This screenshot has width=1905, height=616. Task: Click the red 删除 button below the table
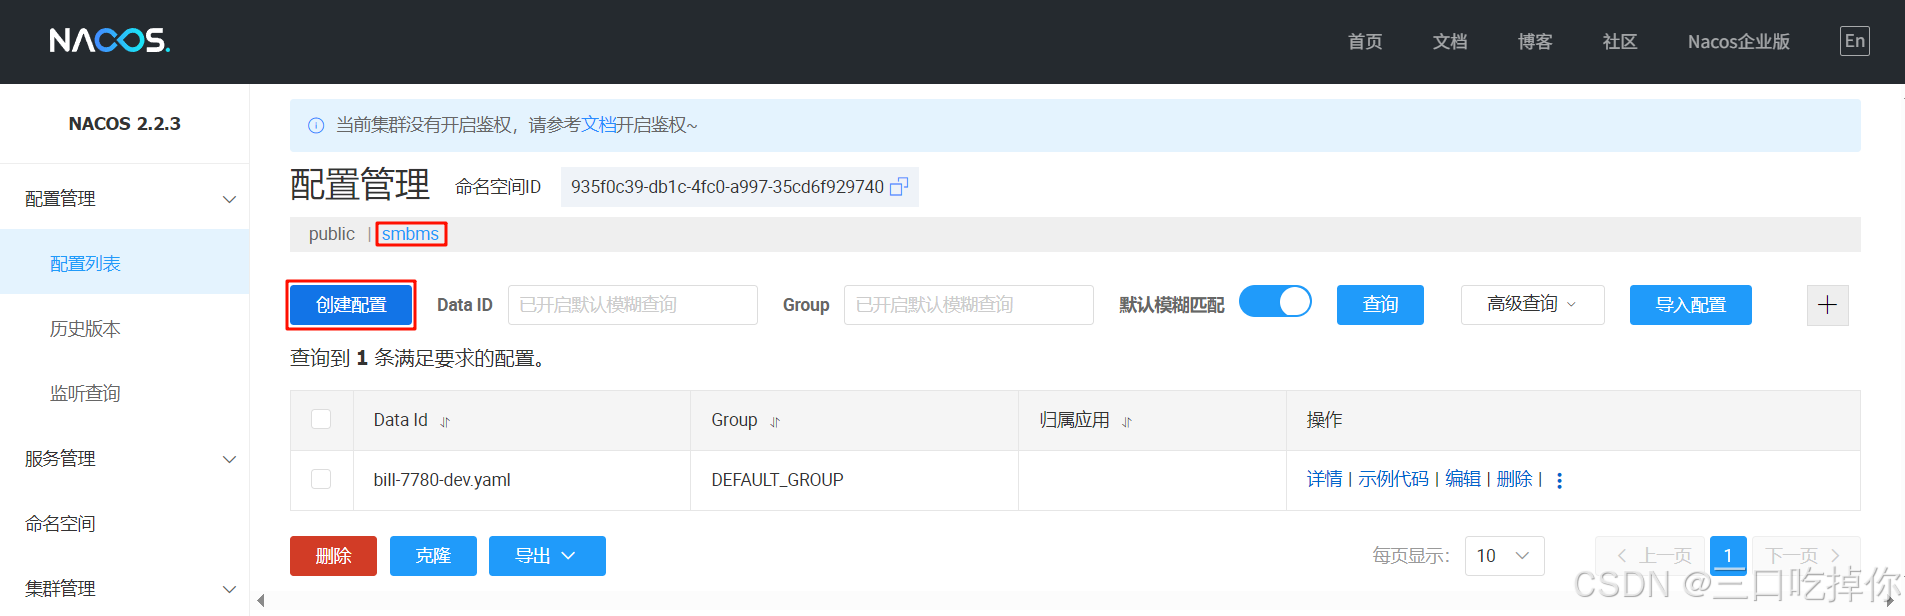coord(333,556)
